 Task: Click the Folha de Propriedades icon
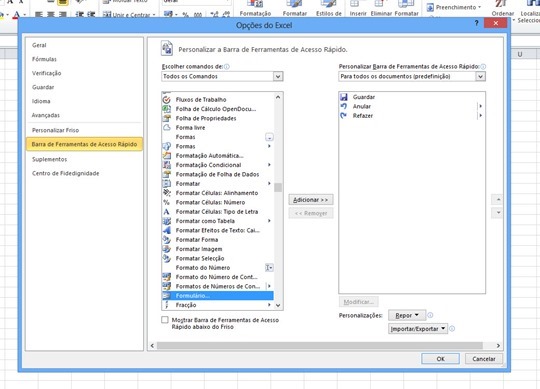[x=167, y=118]
